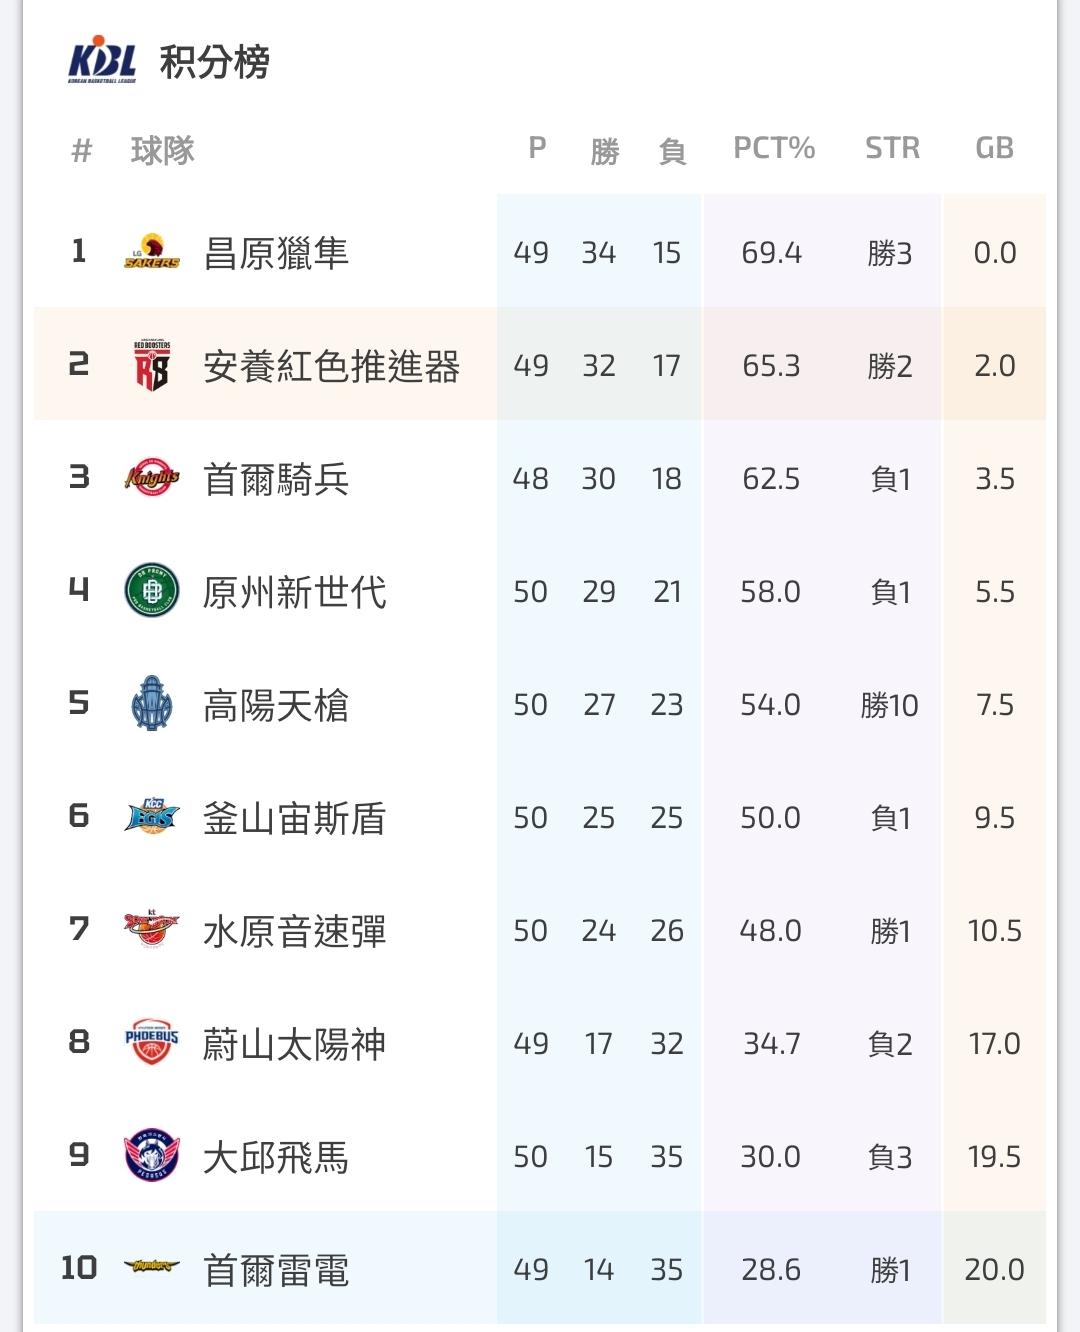Open the Goyang team logo in row 5
Viewport: 1080px width, 1332px height.
coord(152,704)
